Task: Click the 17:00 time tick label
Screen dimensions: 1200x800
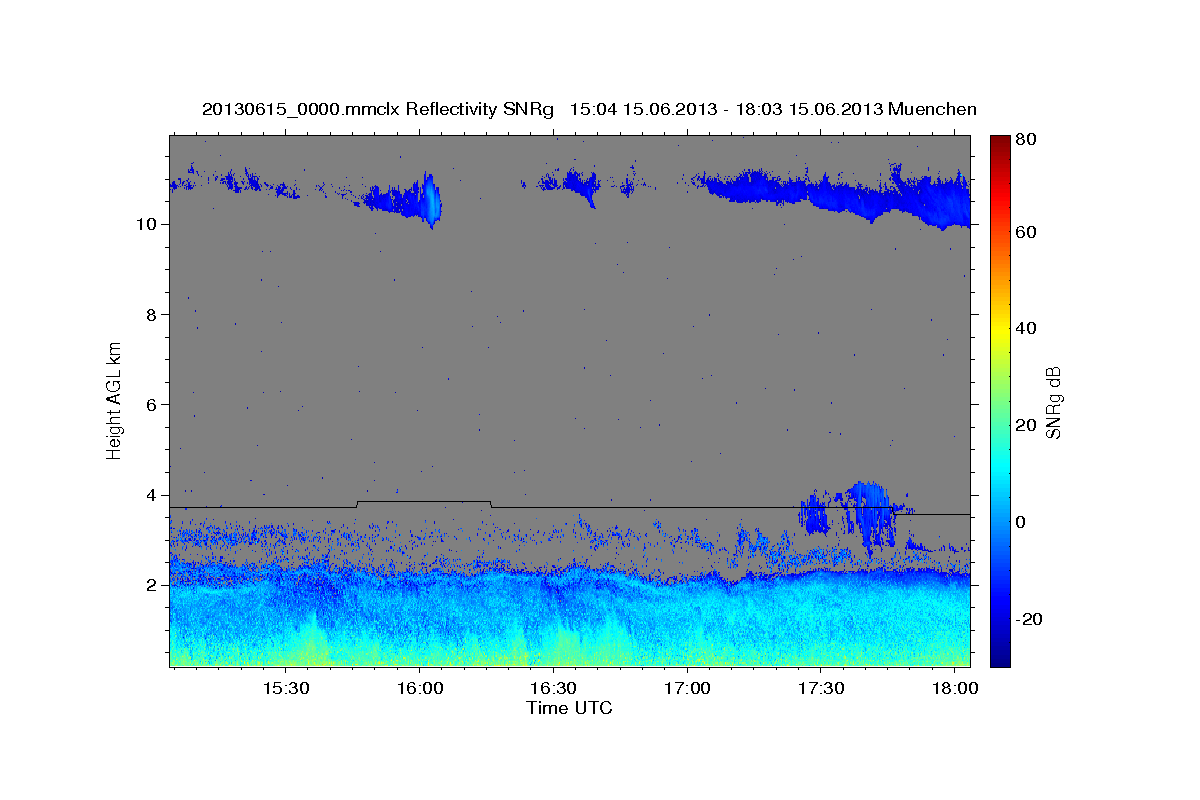Action: pos(687,689)
